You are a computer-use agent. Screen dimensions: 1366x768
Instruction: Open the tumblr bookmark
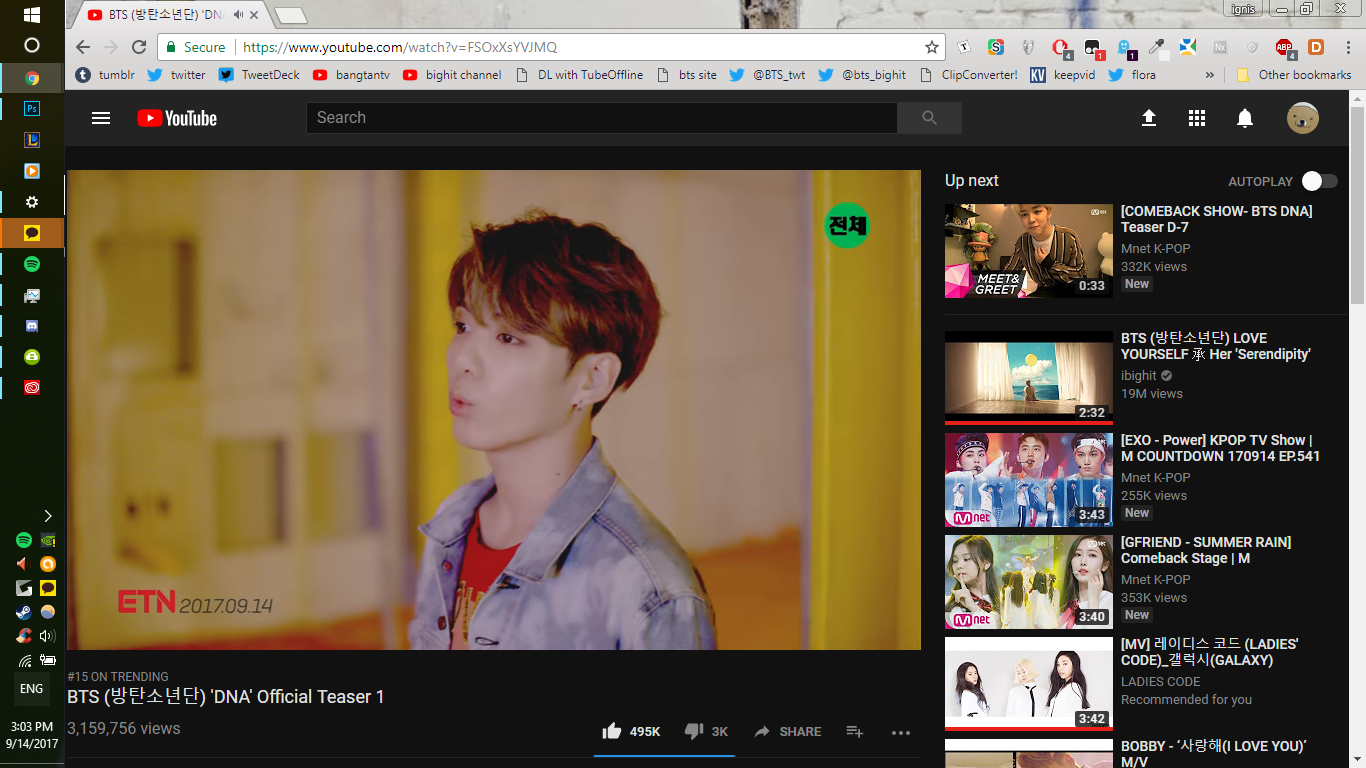(105, 75)
